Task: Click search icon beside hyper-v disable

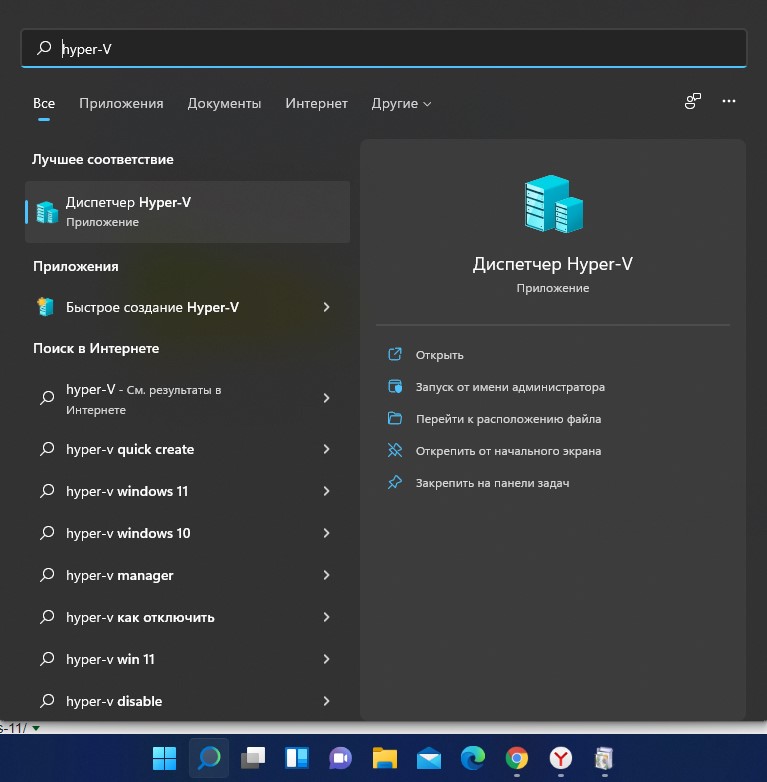Action: click(47, 701)
